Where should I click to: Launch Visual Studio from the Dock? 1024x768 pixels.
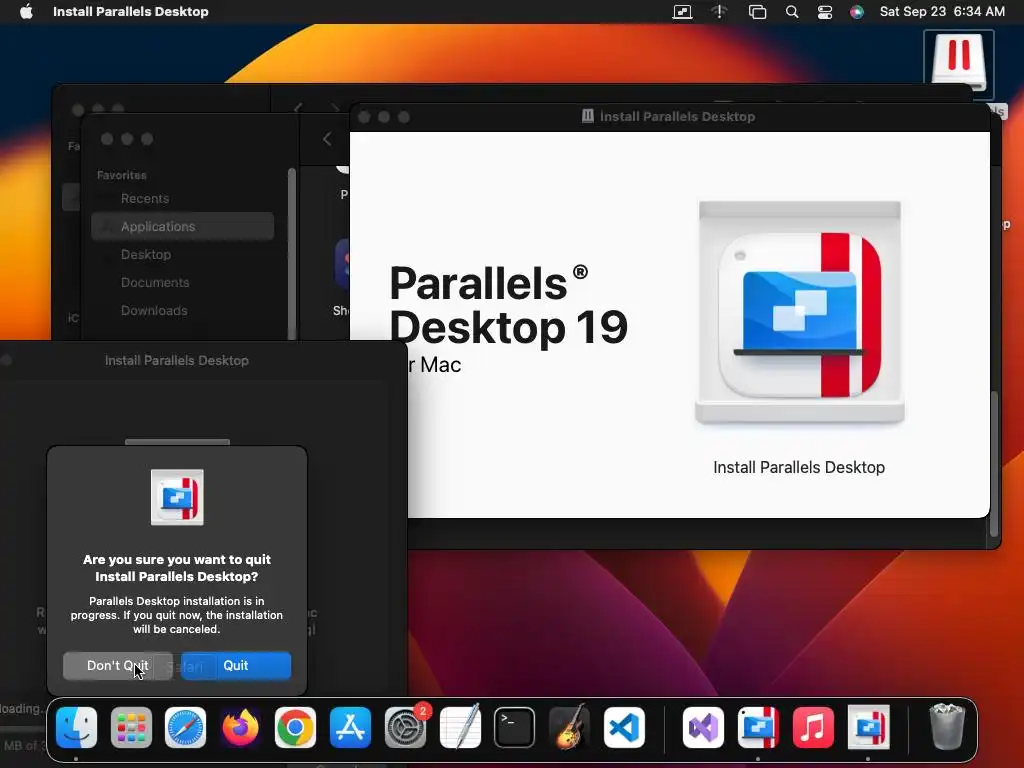703,728
